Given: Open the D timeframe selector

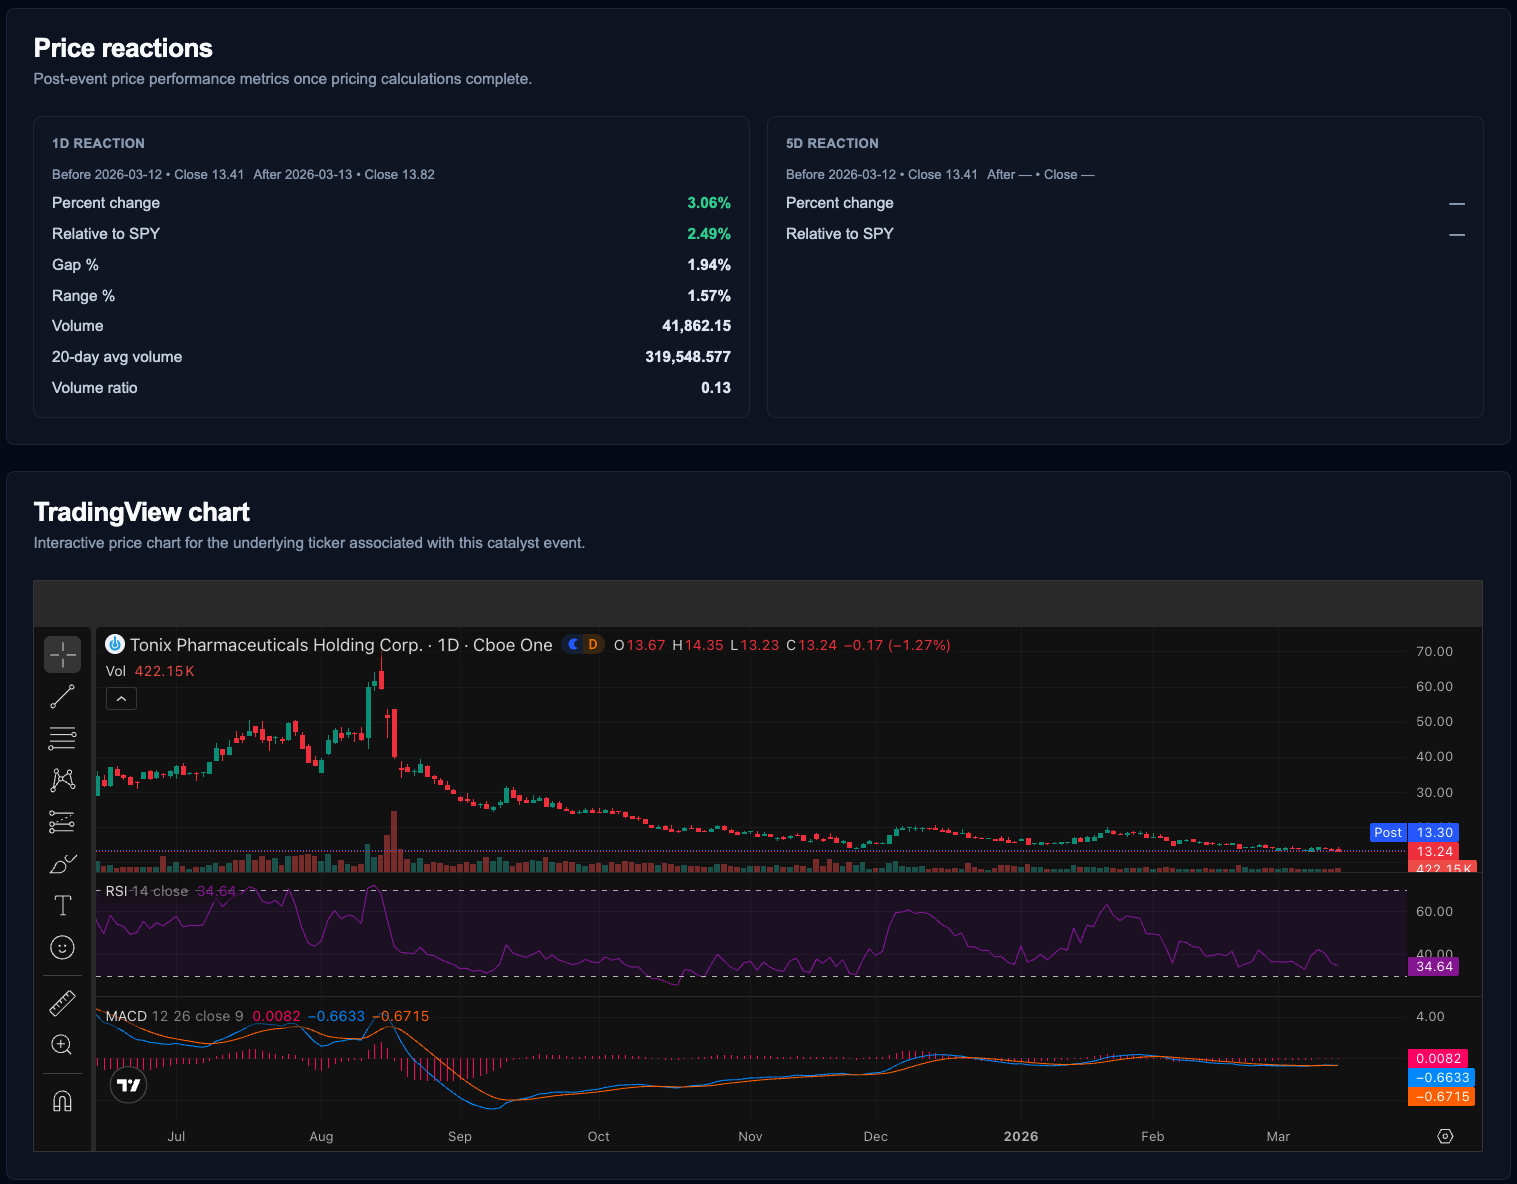Looking at the screenshot, I should tap(589, 644).
